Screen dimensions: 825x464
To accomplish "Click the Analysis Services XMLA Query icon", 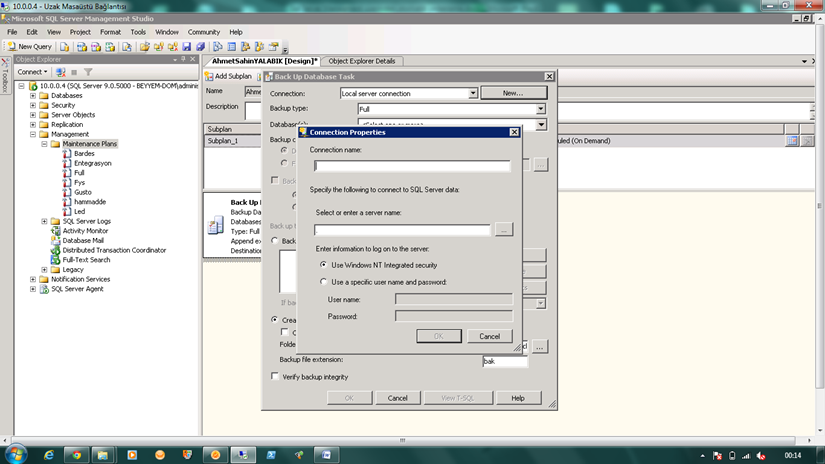I will pyautogui.click(x=110, y=47).
